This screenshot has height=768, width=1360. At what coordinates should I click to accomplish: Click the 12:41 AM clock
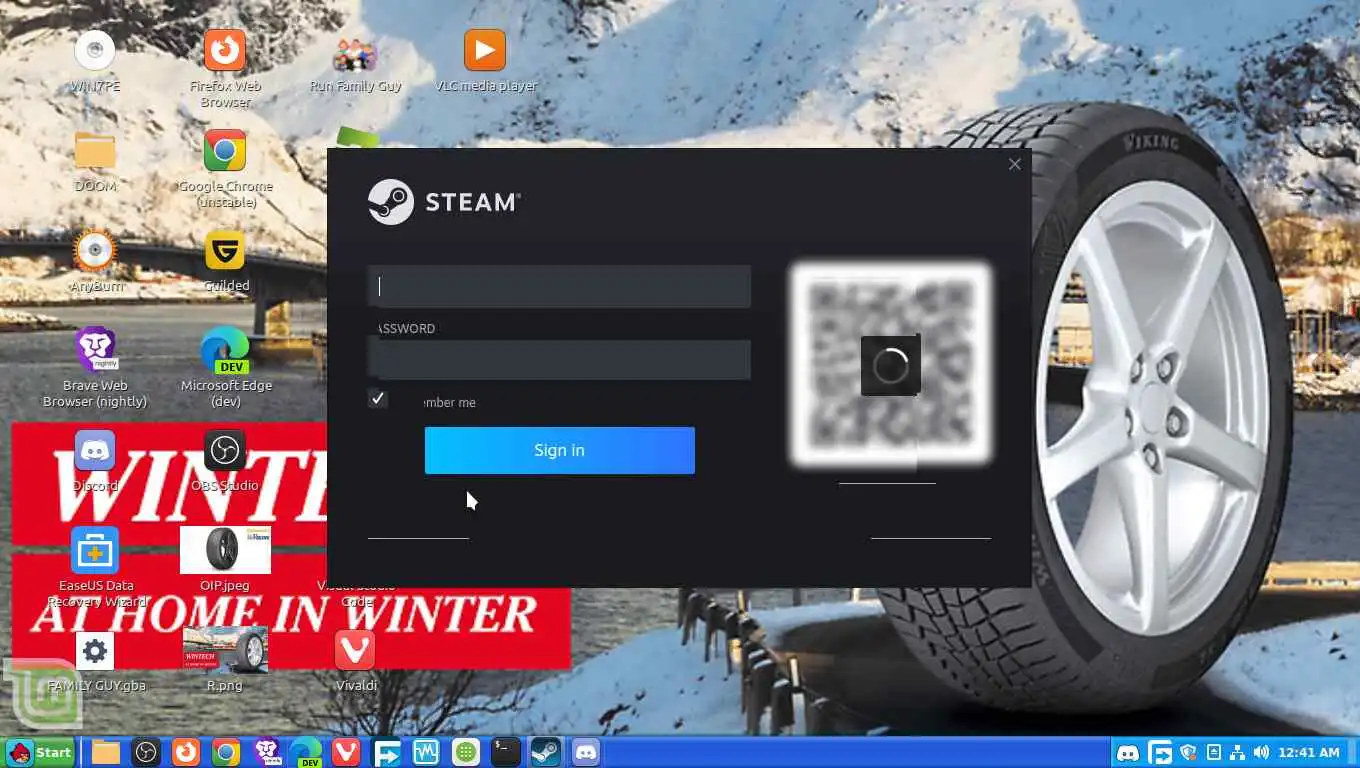click(1309, 752)
